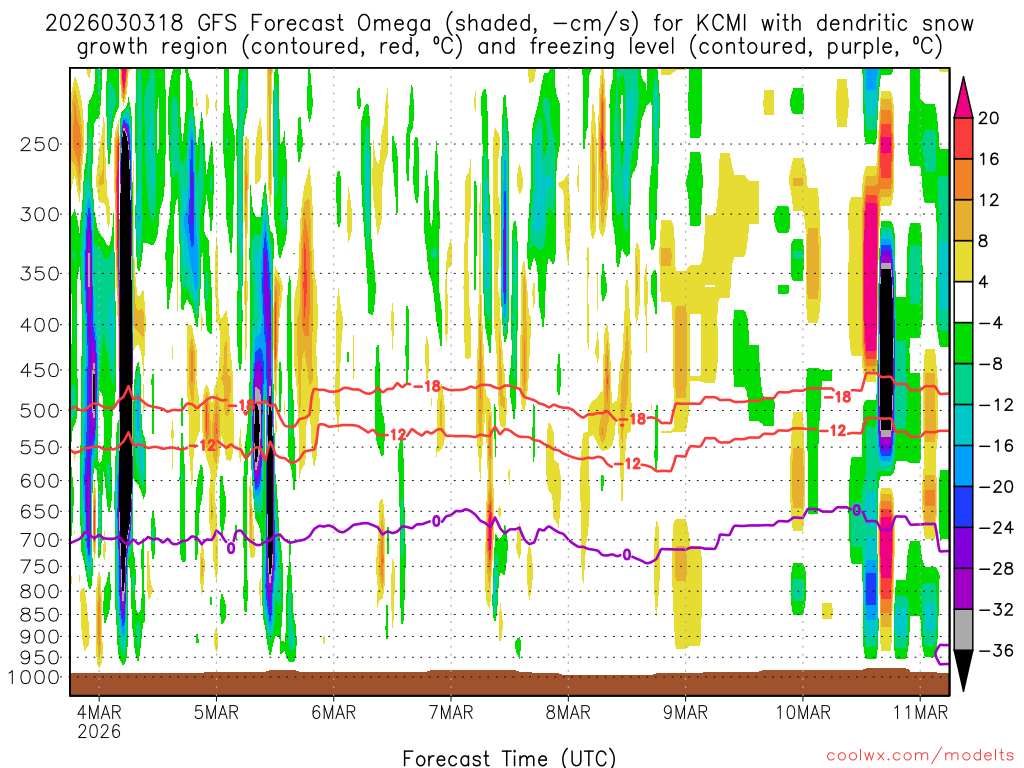The height and width of the screenshot is (768, 1024).
Task: Click the 1000 pressure level label
Action: click(x=35, y=677)
